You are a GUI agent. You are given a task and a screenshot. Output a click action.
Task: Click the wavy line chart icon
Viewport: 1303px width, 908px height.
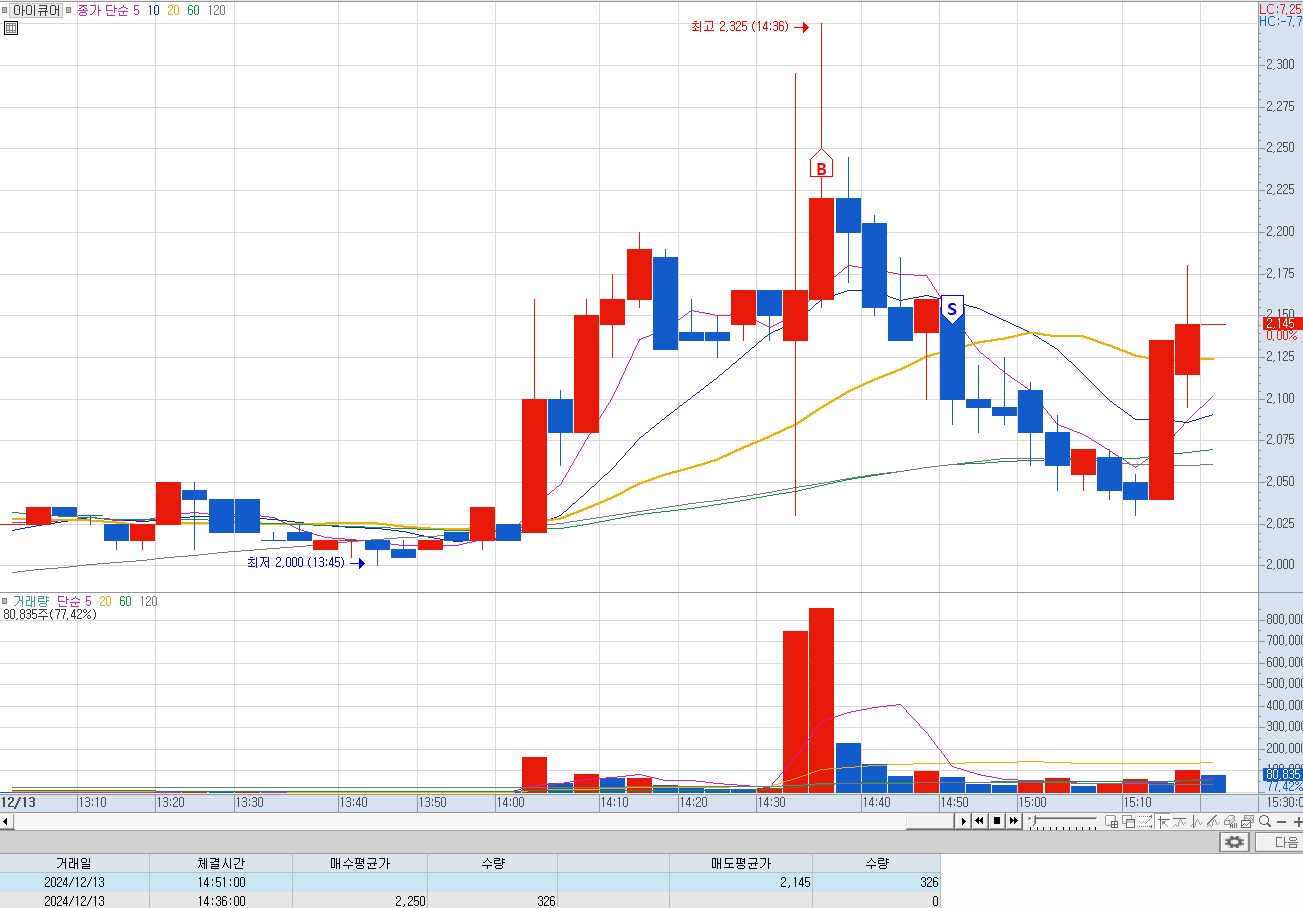click(x=1179, y=821)
